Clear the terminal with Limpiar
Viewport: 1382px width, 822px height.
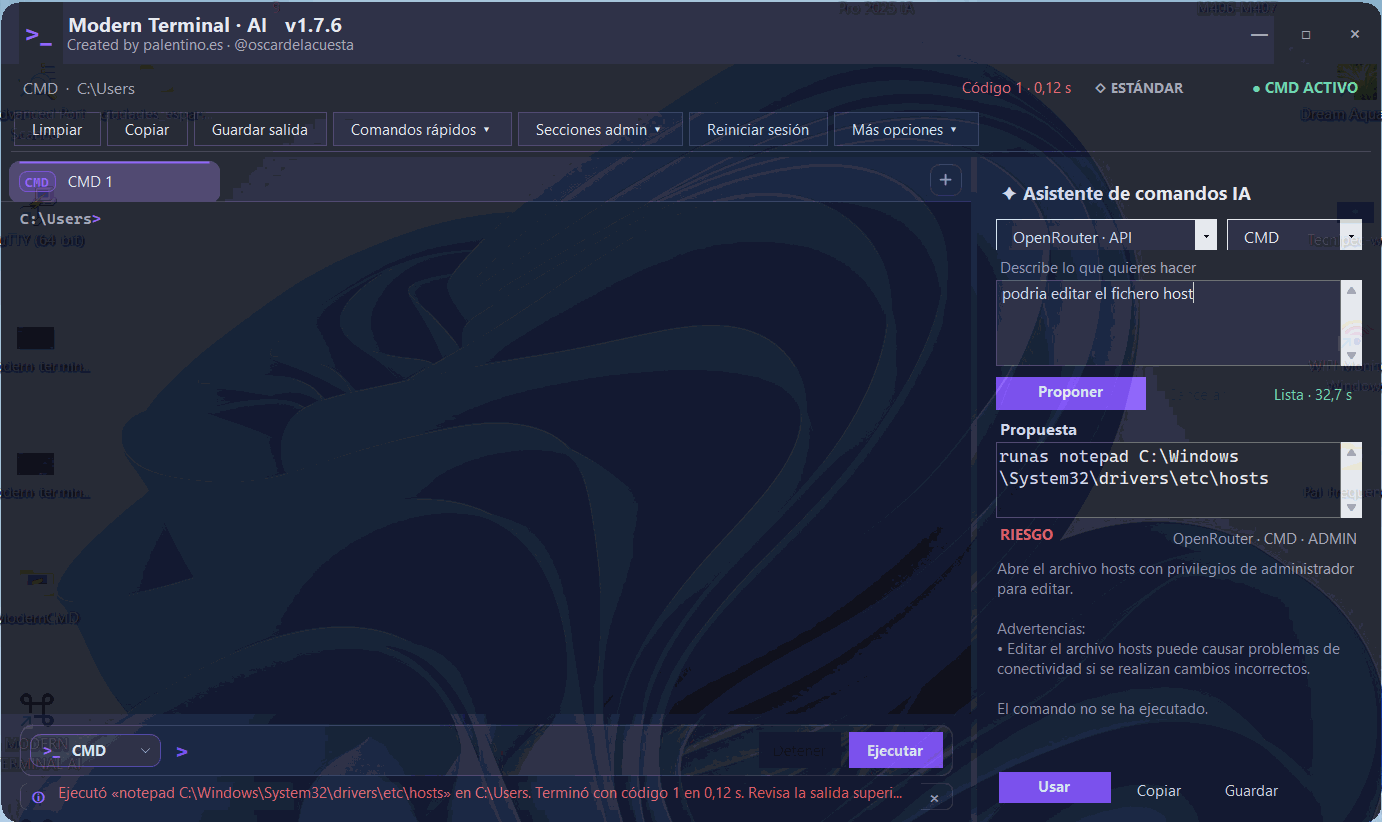(57, 129)
